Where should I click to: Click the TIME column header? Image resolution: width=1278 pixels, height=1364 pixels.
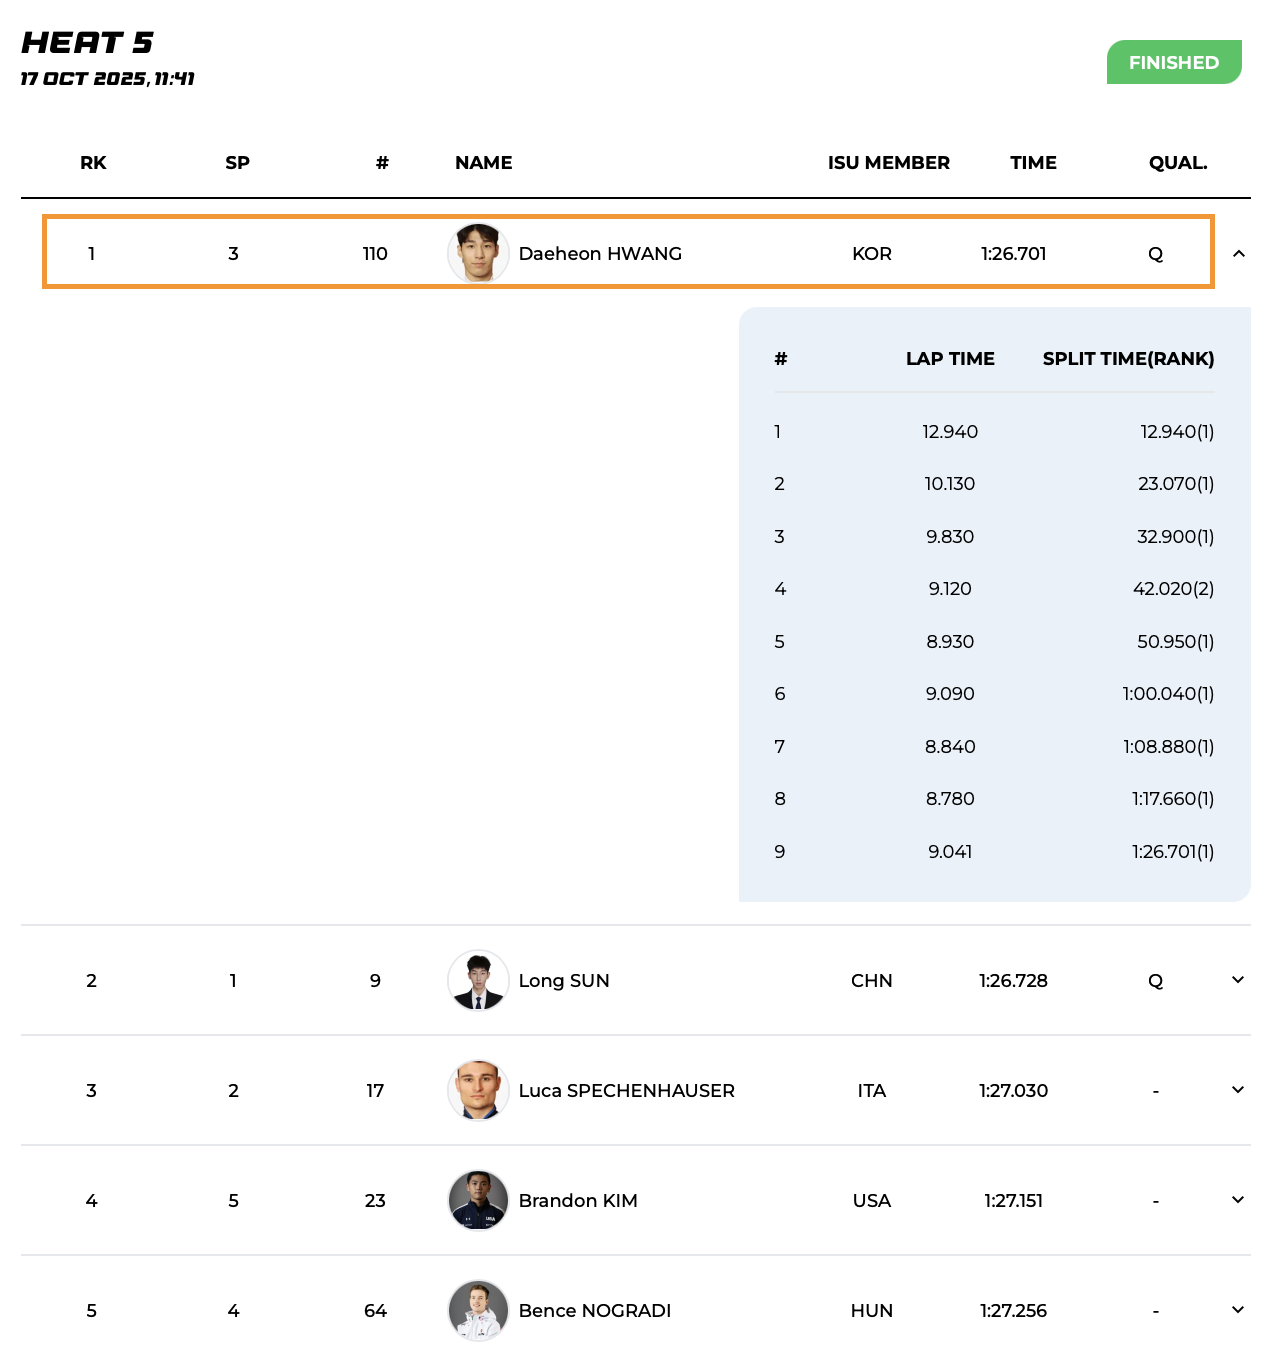pos(1033,163)
